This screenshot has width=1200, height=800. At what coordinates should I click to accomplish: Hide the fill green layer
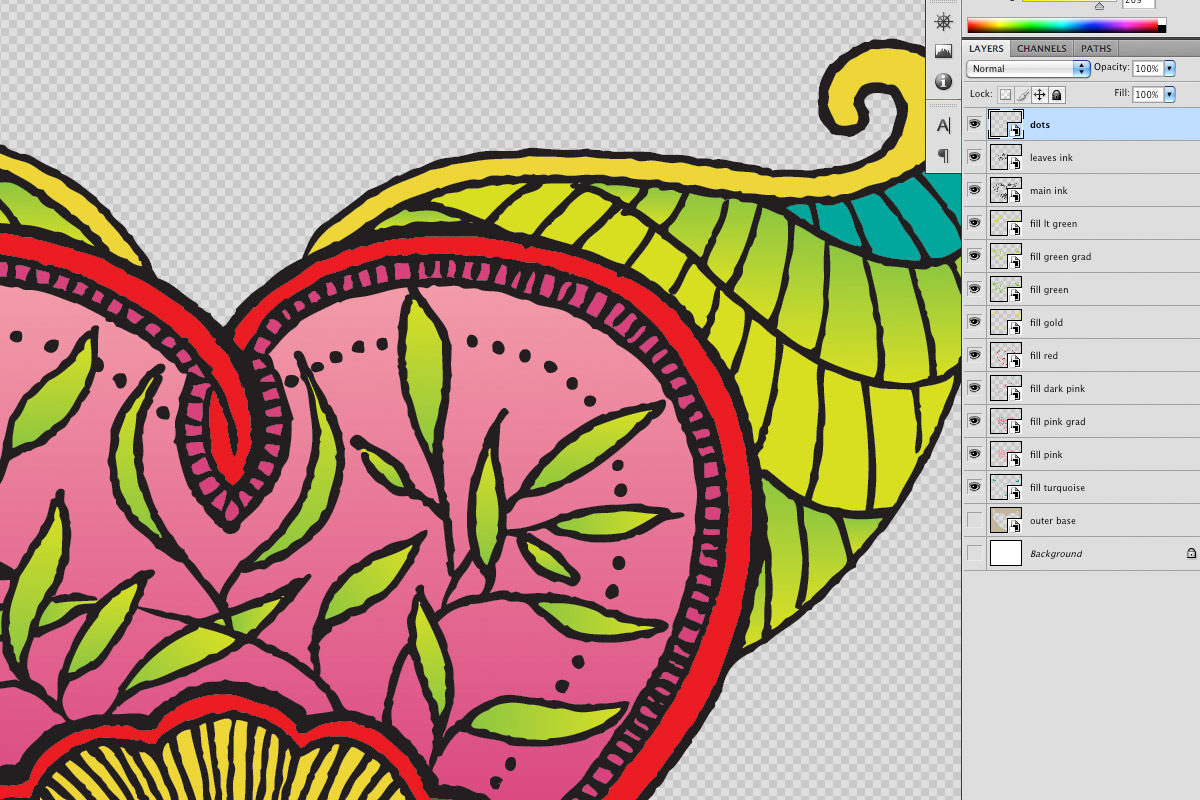[974, 289]
